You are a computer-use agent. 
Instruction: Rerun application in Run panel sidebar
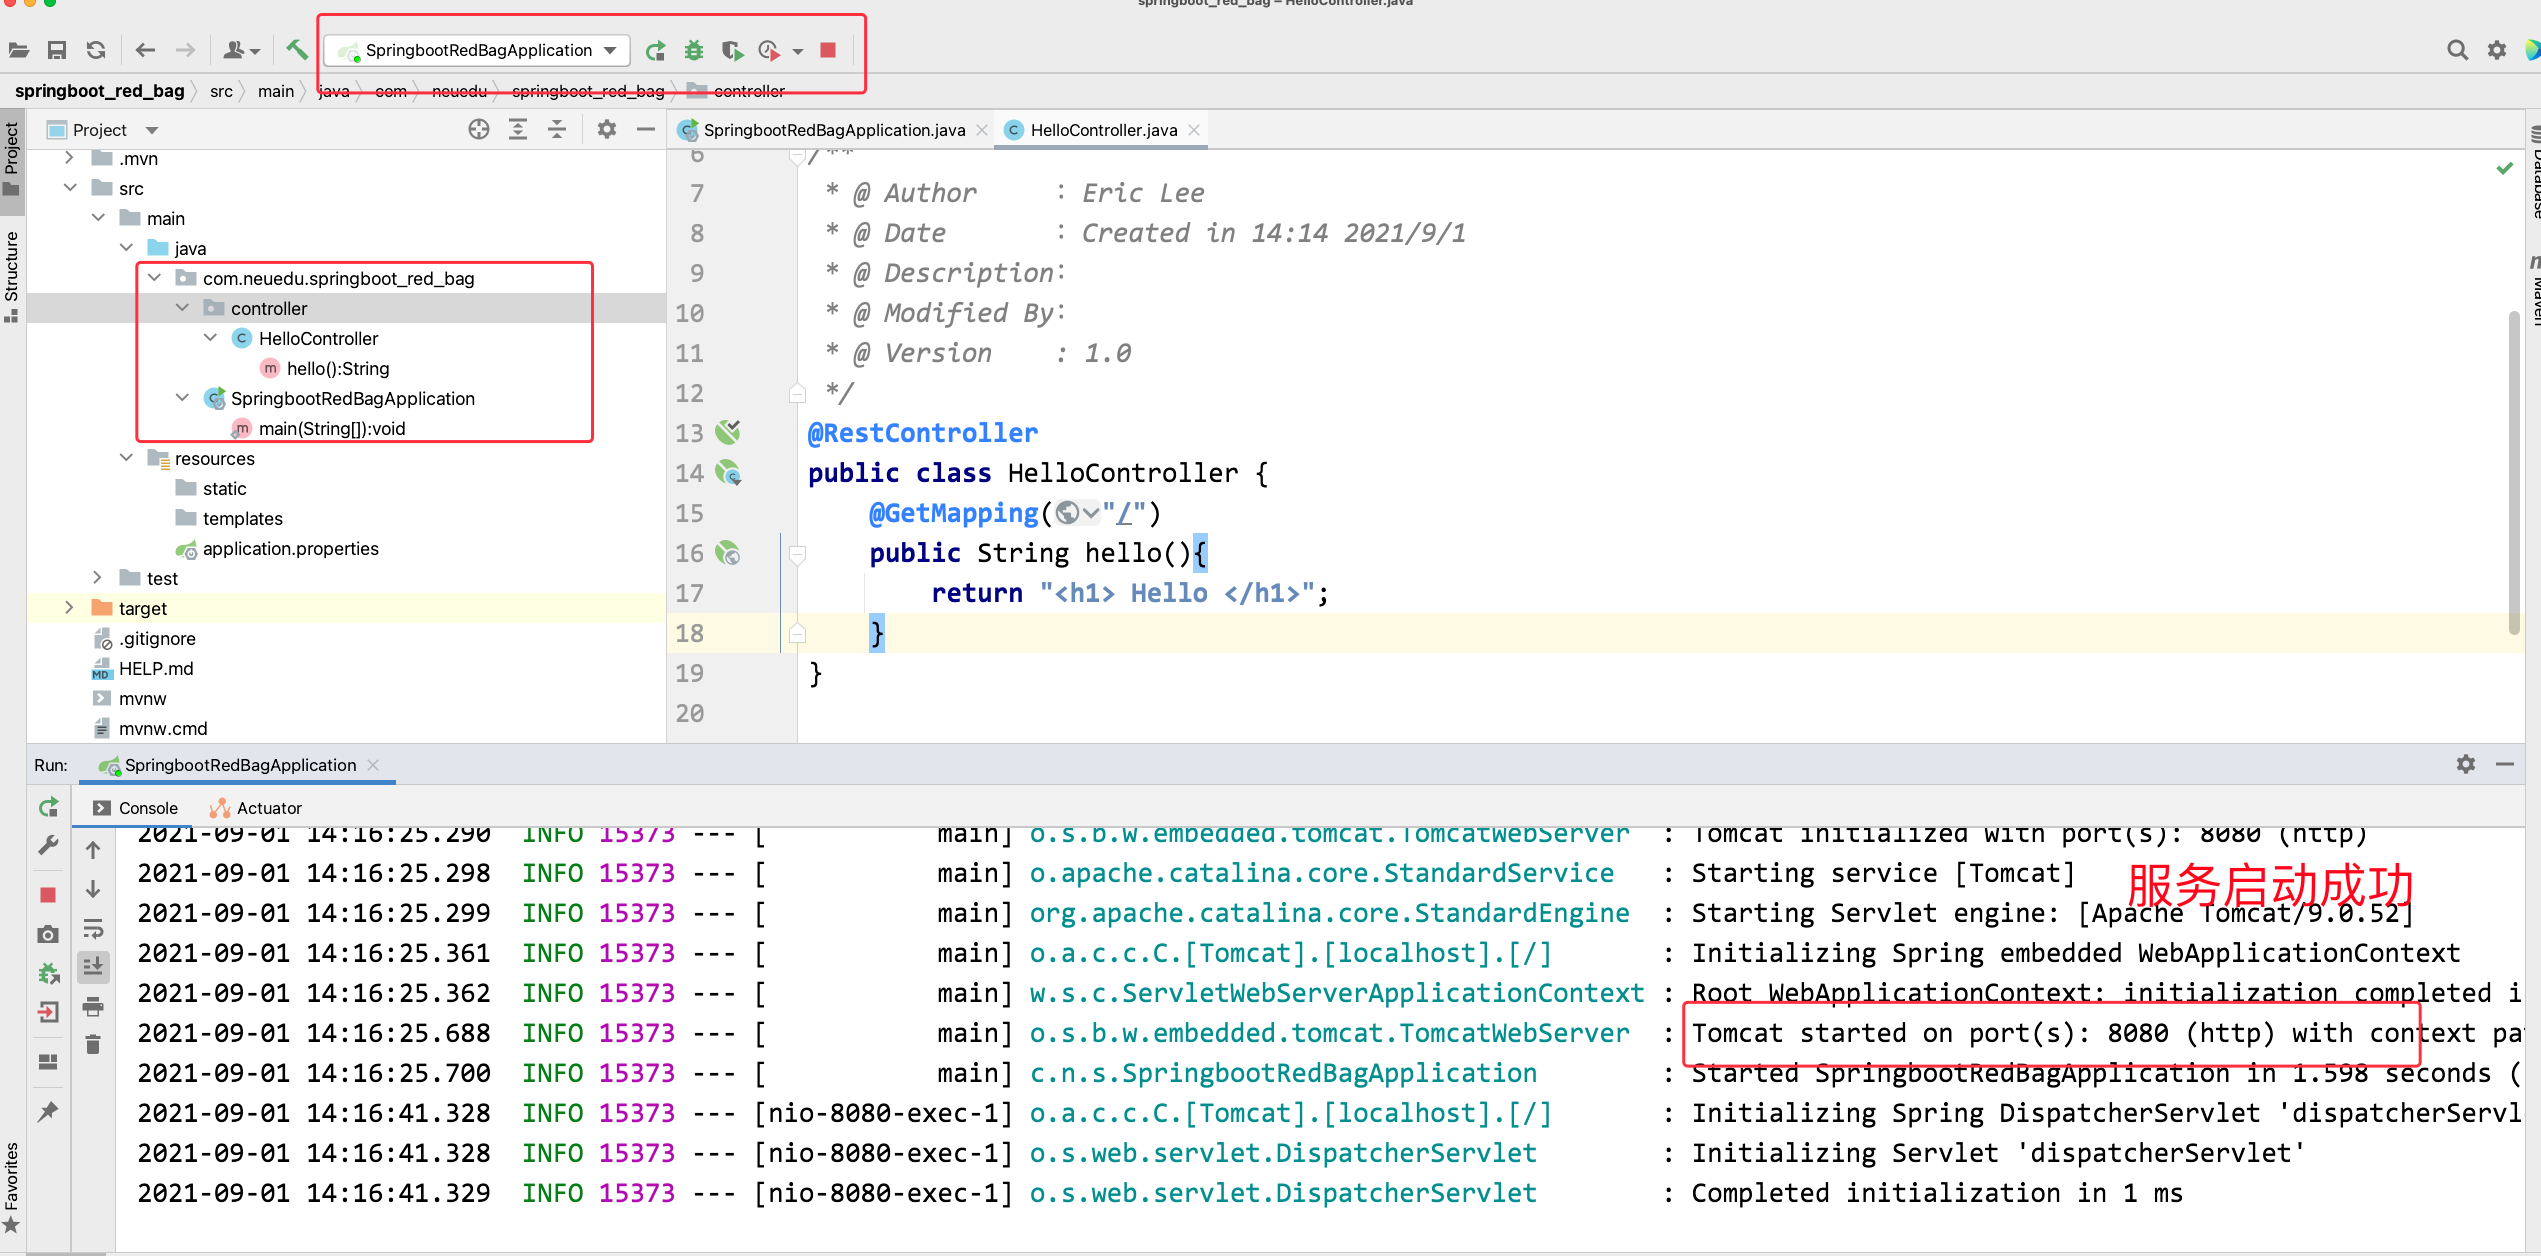(x=48, y=807)
